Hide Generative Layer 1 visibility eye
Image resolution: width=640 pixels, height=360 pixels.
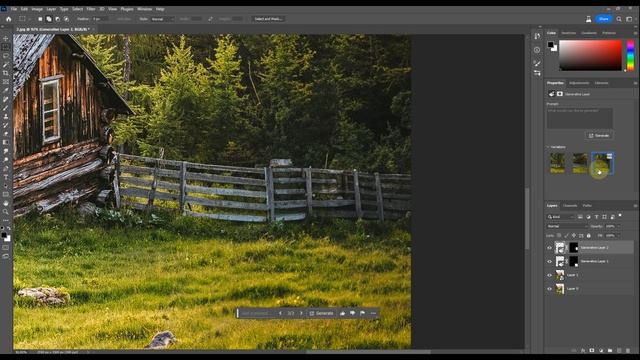549,261
